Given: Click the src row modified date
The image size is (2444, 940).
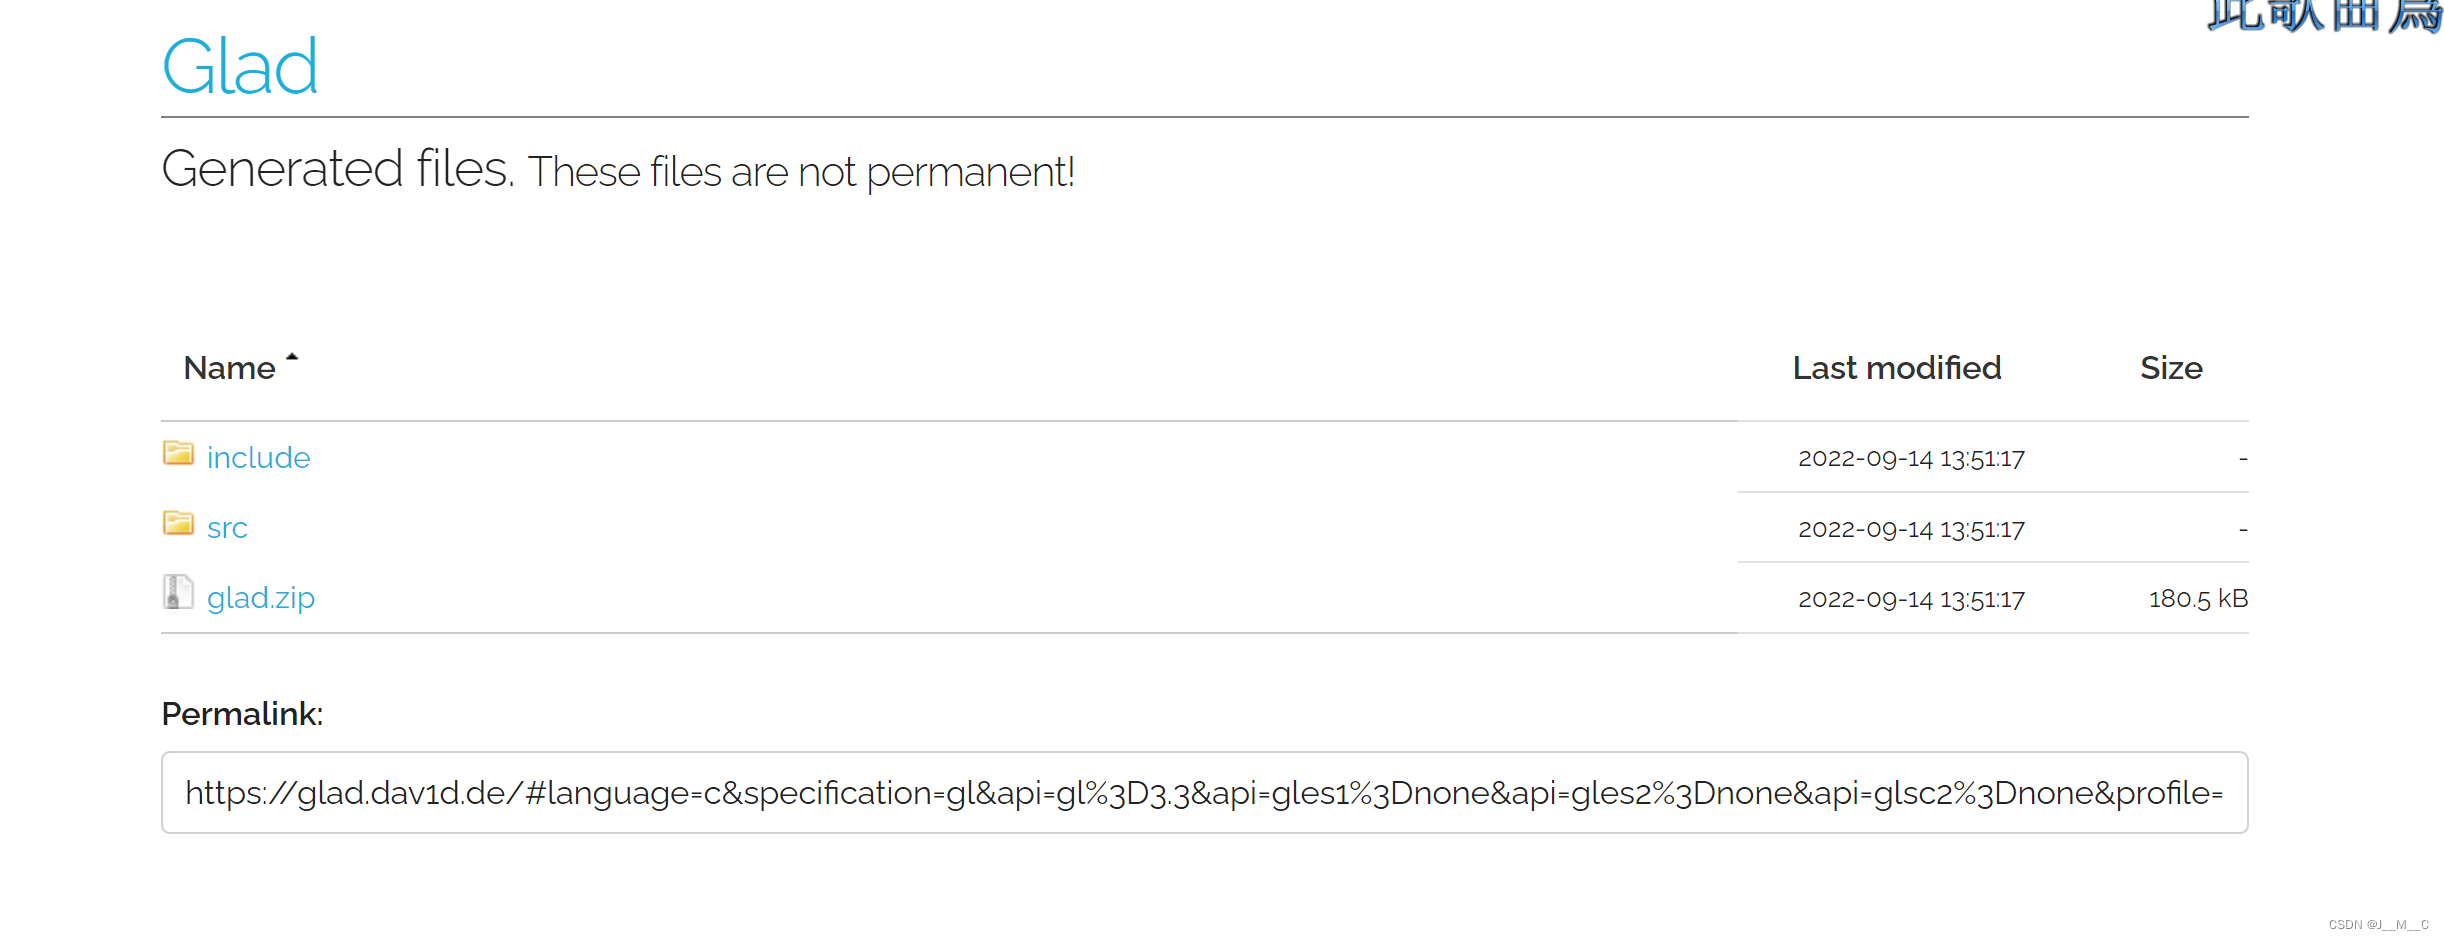Looking at the screenshot, I should point(1911,529).
